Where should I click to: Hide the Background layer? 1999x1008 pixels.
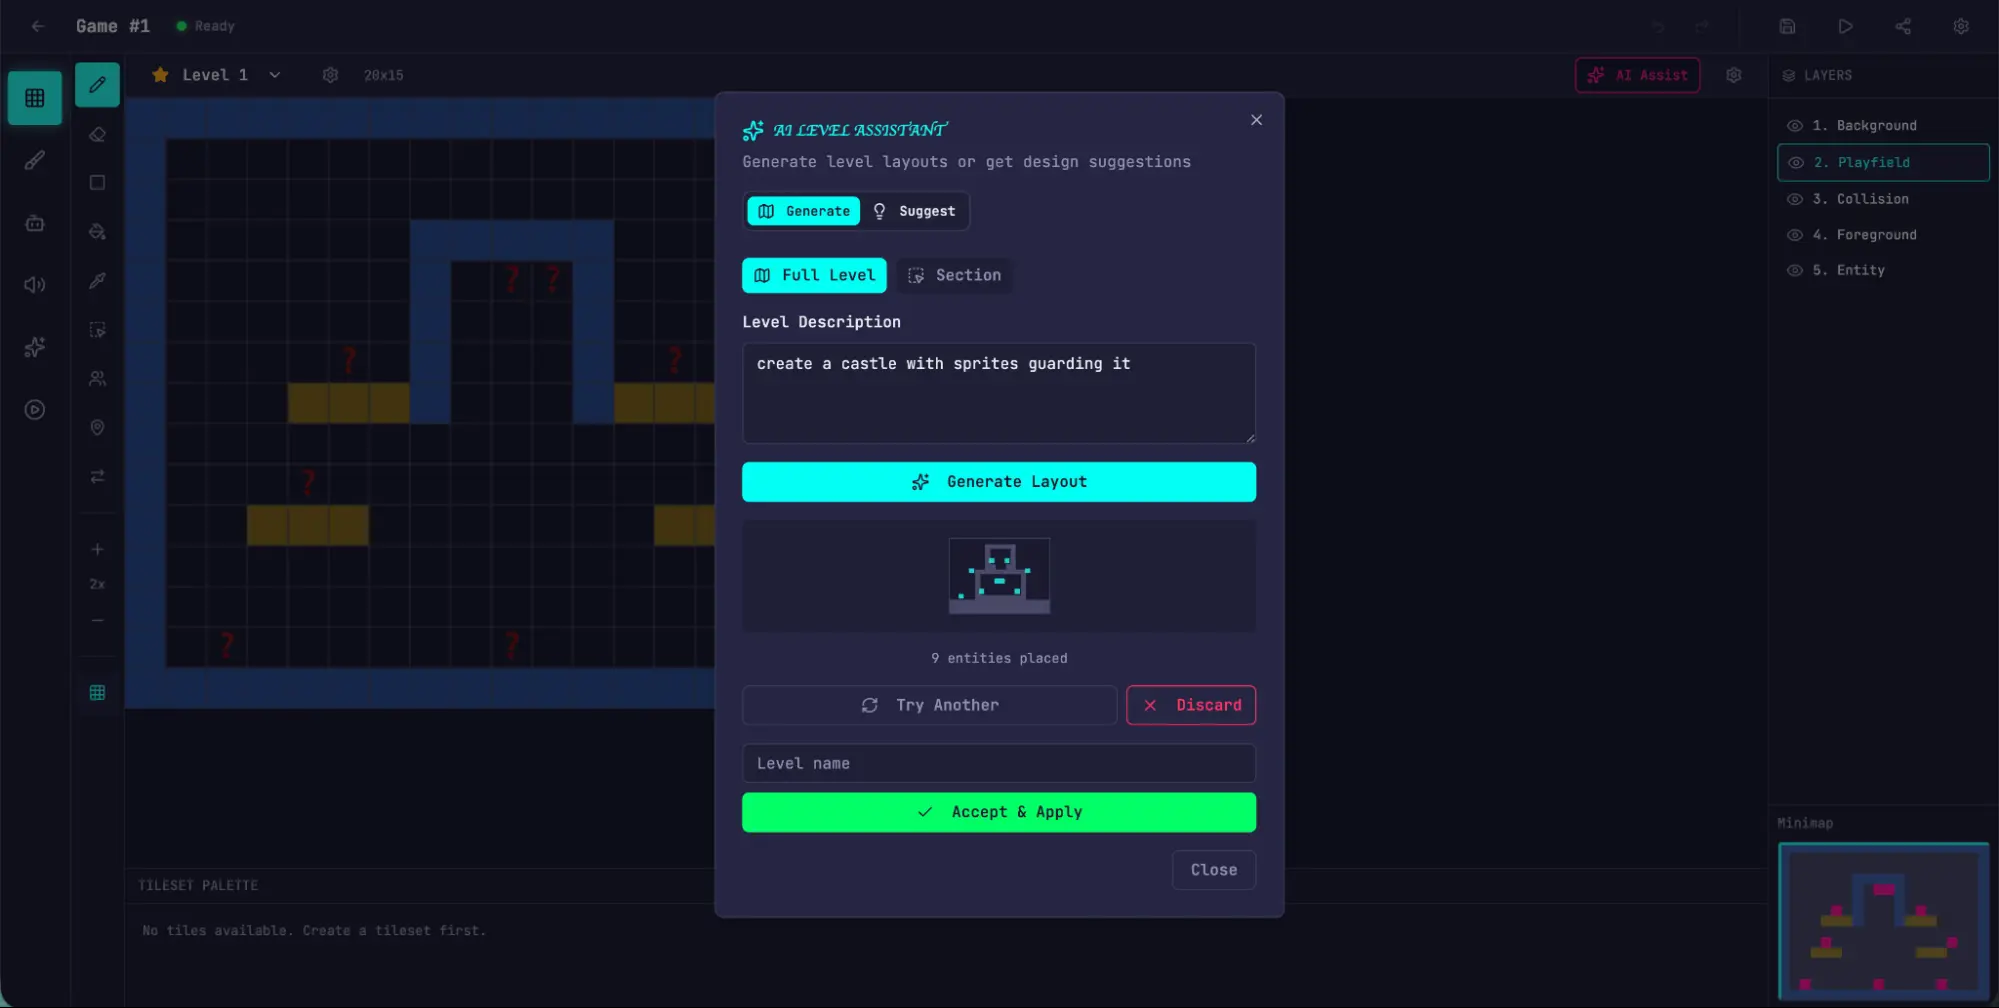1795,126
